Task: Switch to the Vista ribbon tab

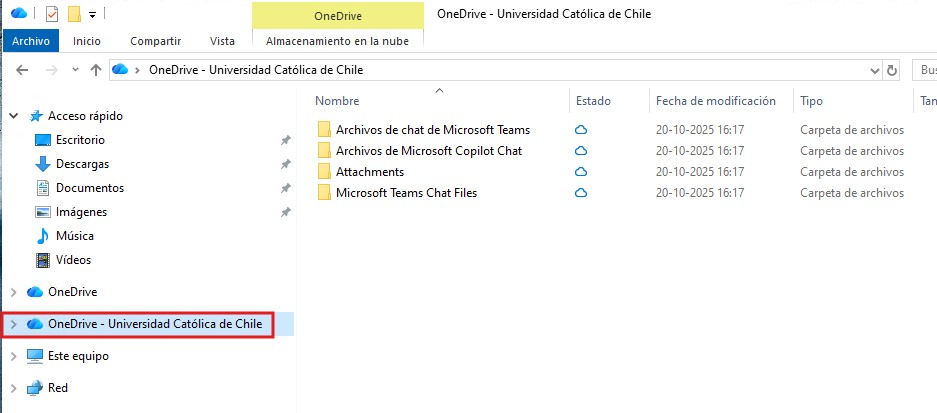Action: tap(222, 41)
